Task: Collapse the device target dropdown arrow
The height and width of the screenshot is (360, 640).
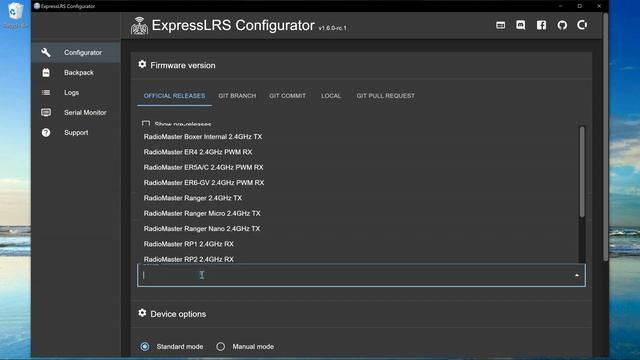Action: click(577, 276)
